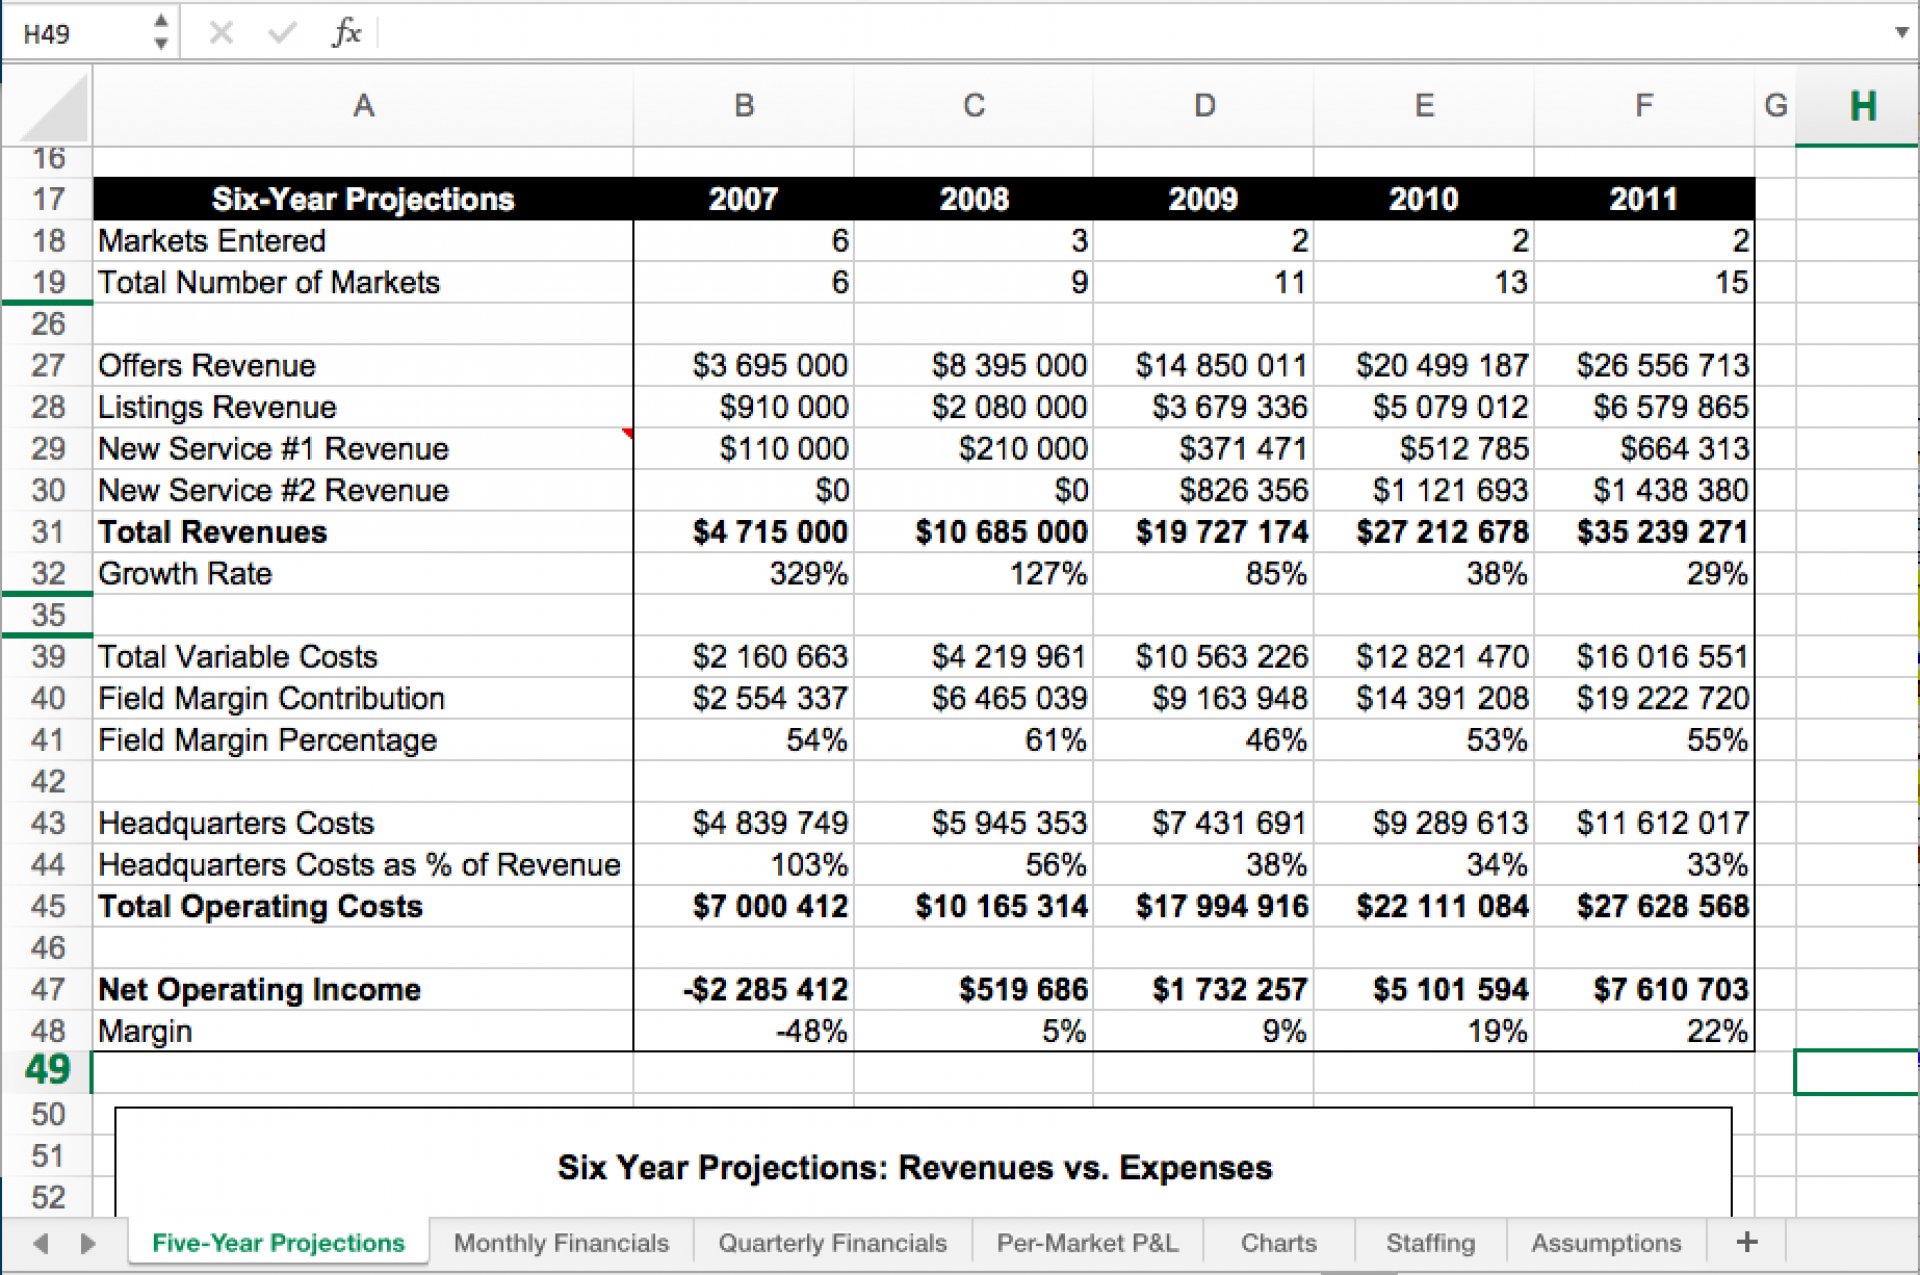
Task: Click Margin value 19%
Action: pos(1424,1031)
